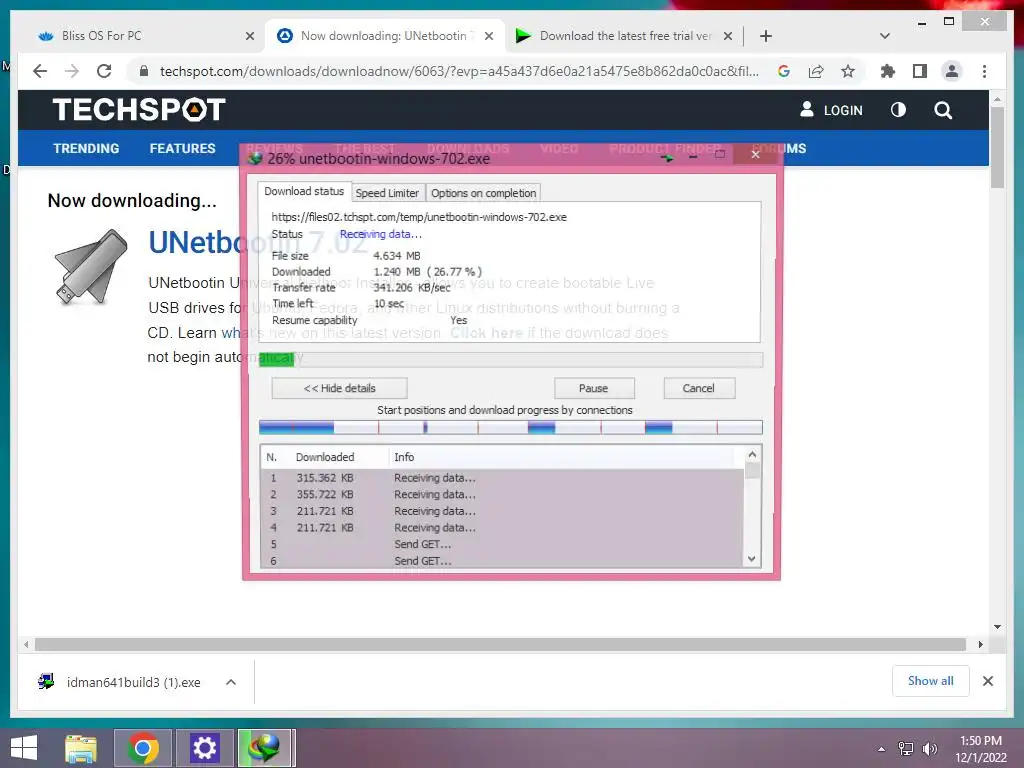Viewport: 1024px width, 768px height.
Task: Click the browser forward arrow
Action: 72,71
